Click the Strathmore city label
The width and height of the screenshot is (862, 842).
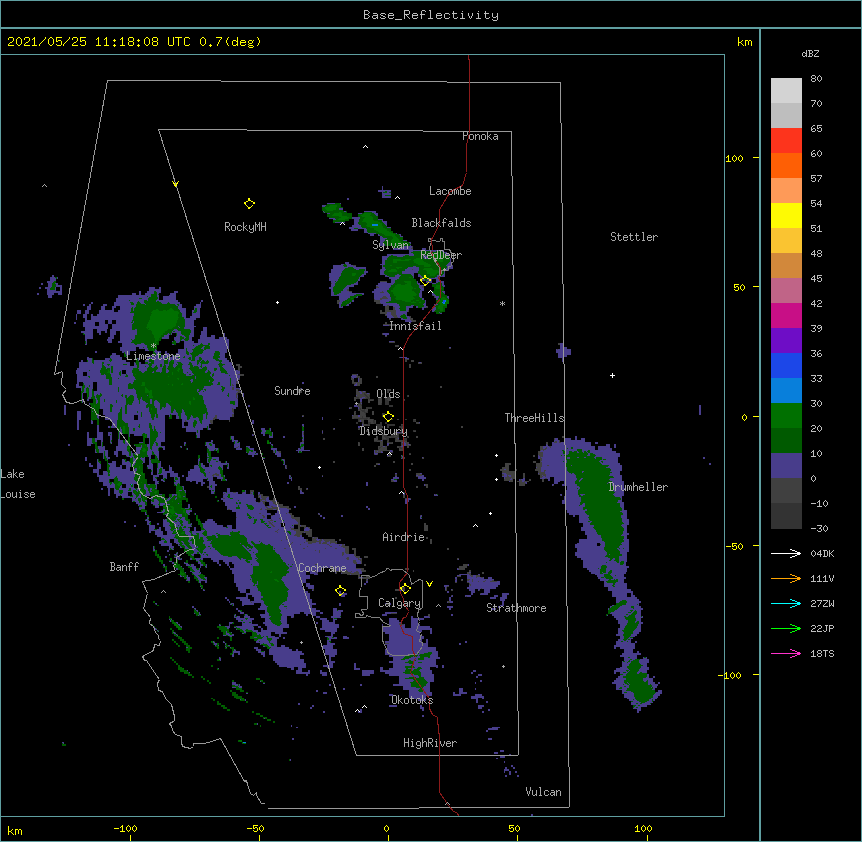click(x=516, y=608)
